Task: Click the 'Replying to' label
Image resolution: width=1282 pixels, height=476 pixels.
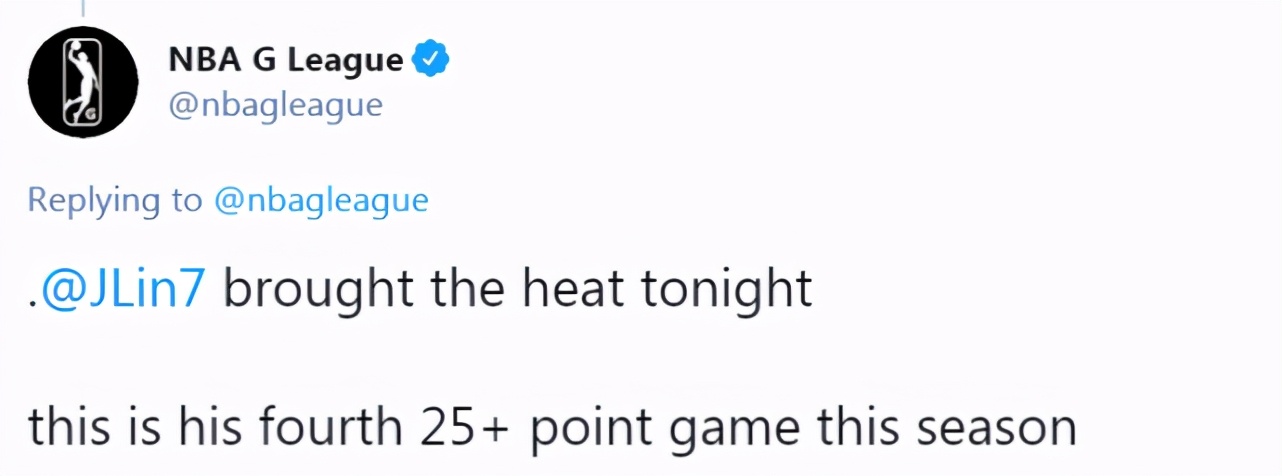Action: pos(115,200)
